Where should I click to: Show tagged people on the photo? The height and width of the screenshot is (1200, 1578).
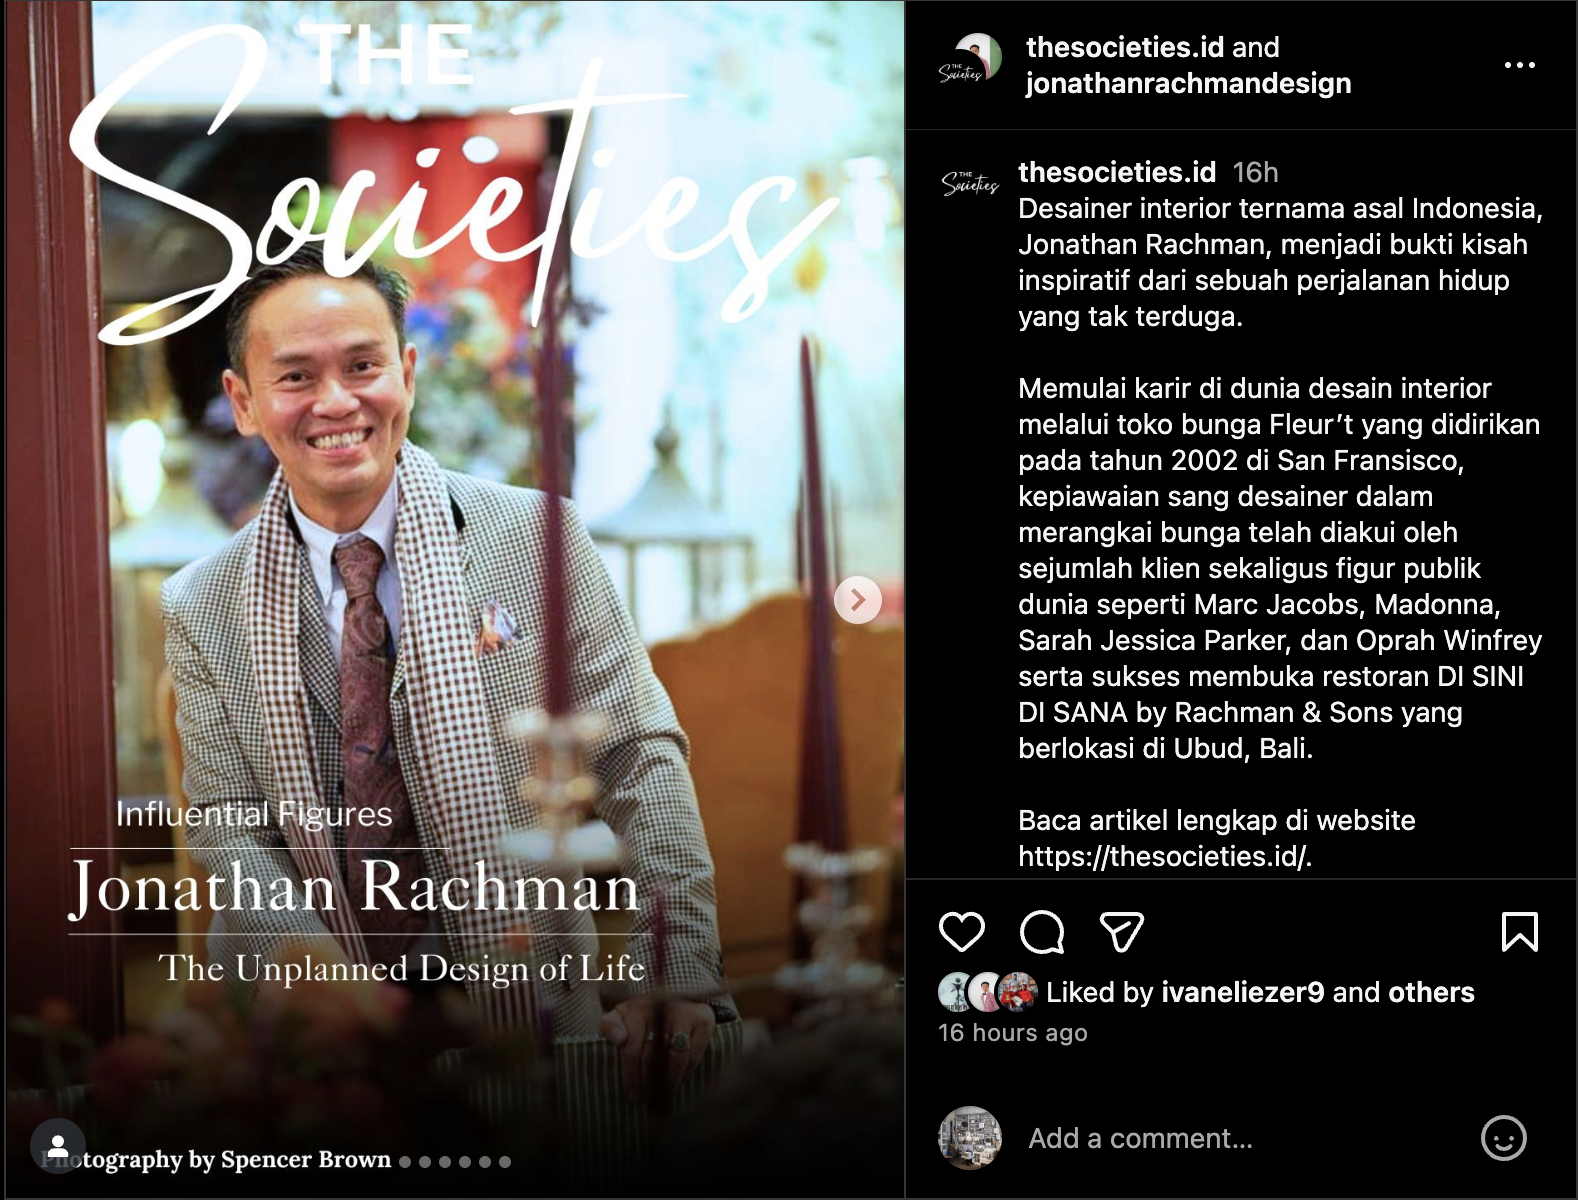58,1146
